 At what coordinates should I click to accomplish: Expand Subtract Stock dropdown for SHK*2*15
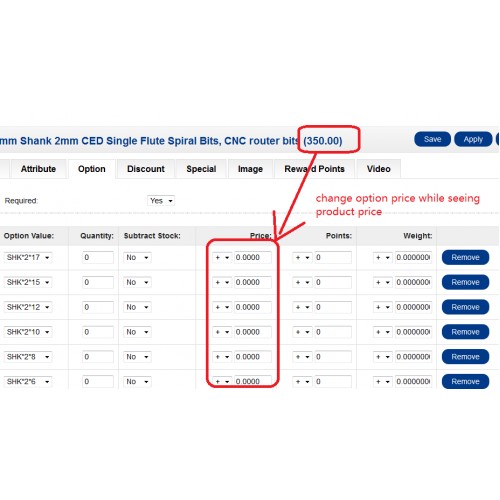(x=137, y=282)
